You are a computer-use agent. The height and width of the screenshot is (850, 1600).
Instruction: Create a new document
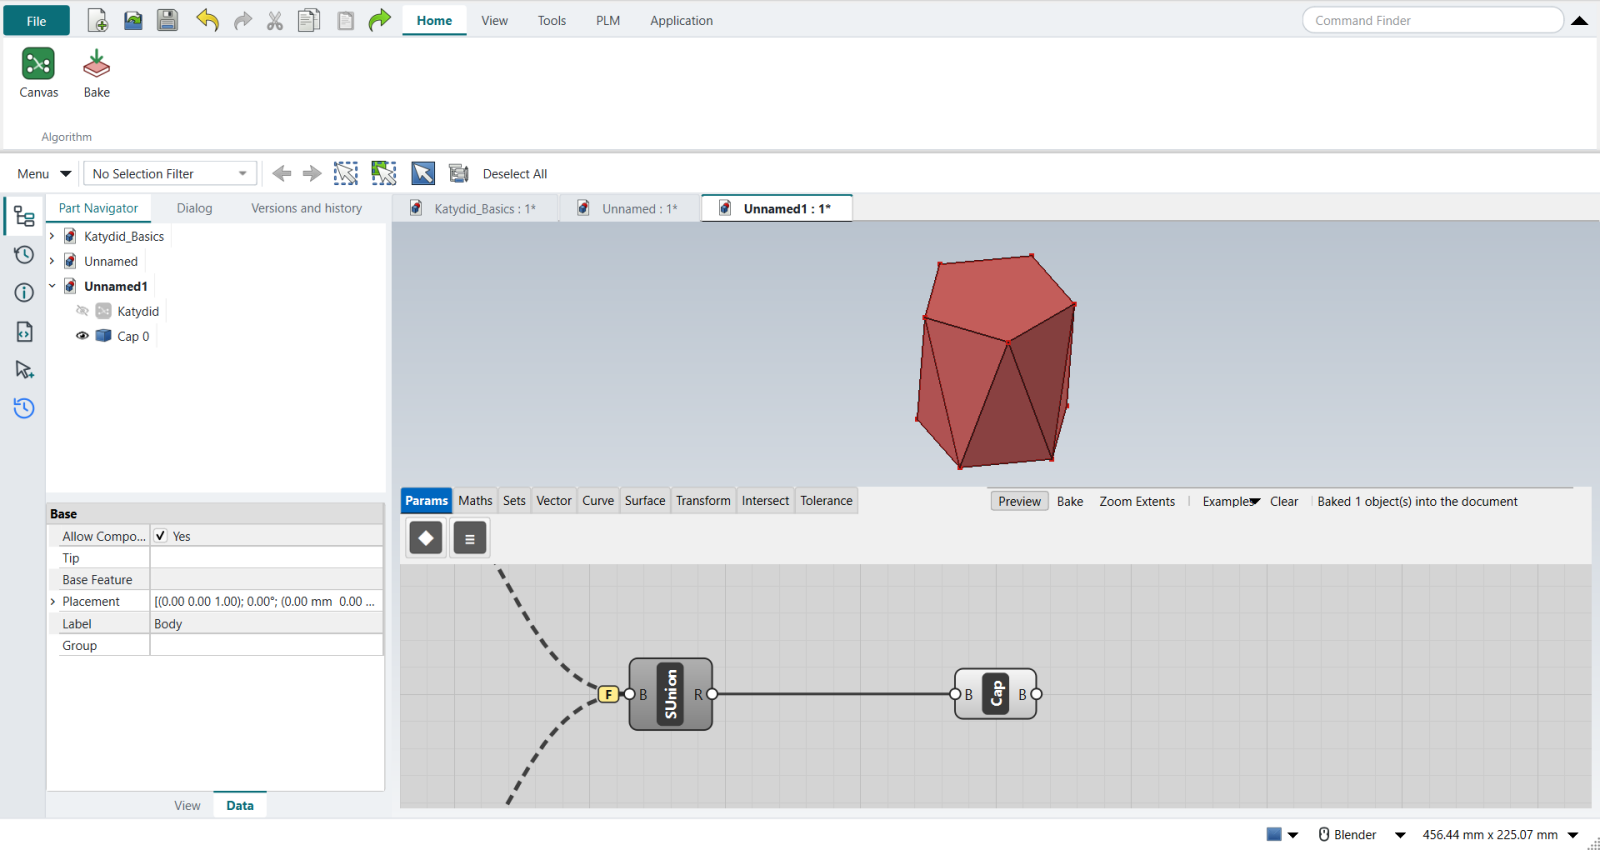[98, 20]
